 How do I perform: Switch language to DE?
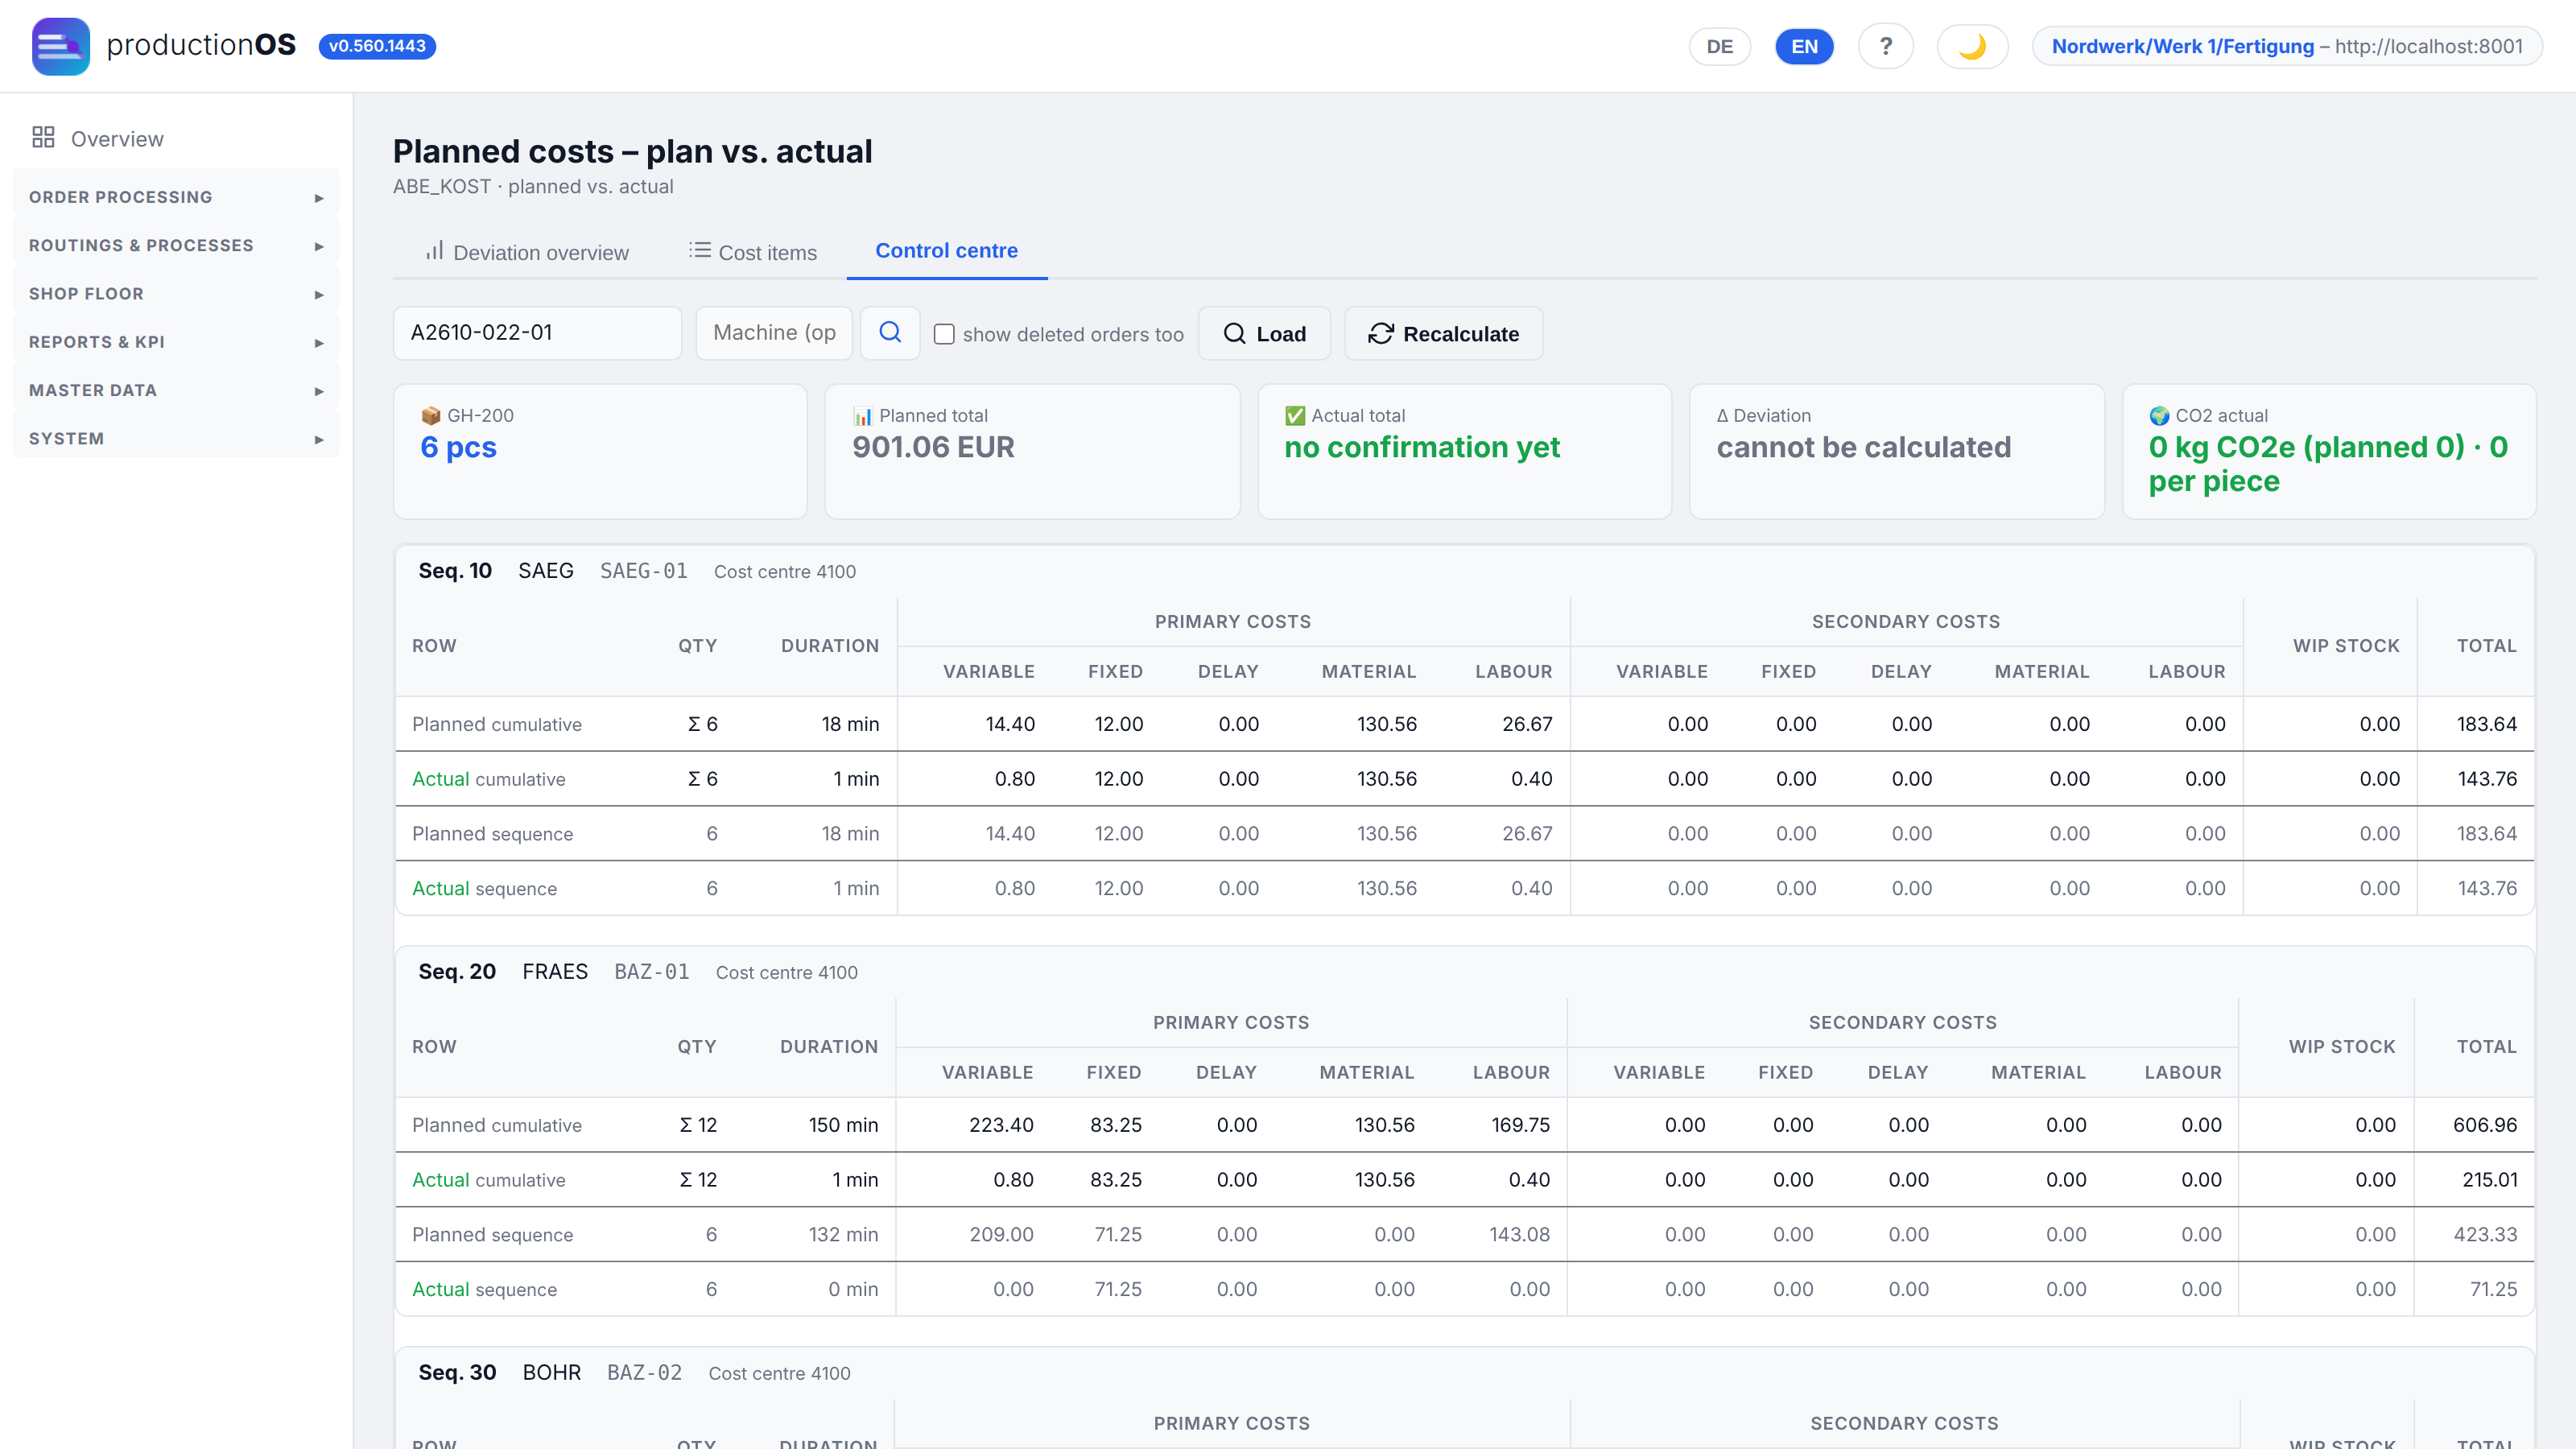1719,46
